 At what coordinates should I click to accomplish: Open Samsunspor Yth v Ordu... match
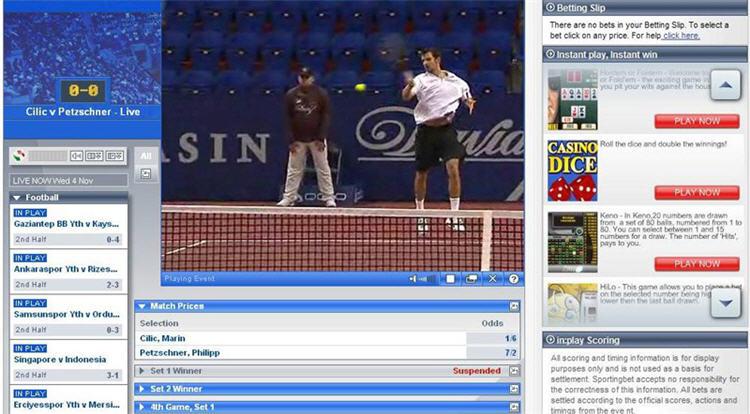click(66, 315)
